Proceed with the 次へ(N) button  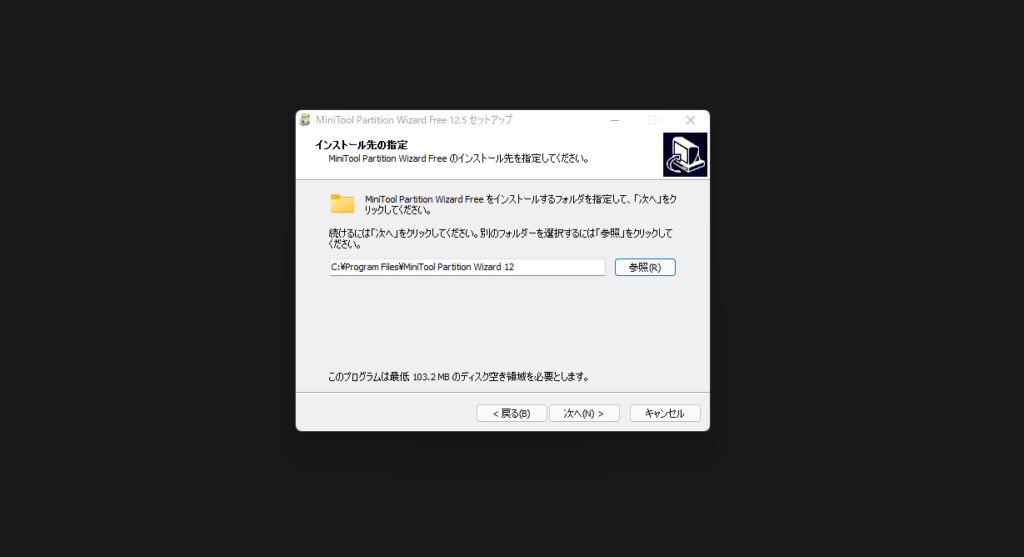tap(584, 413)
